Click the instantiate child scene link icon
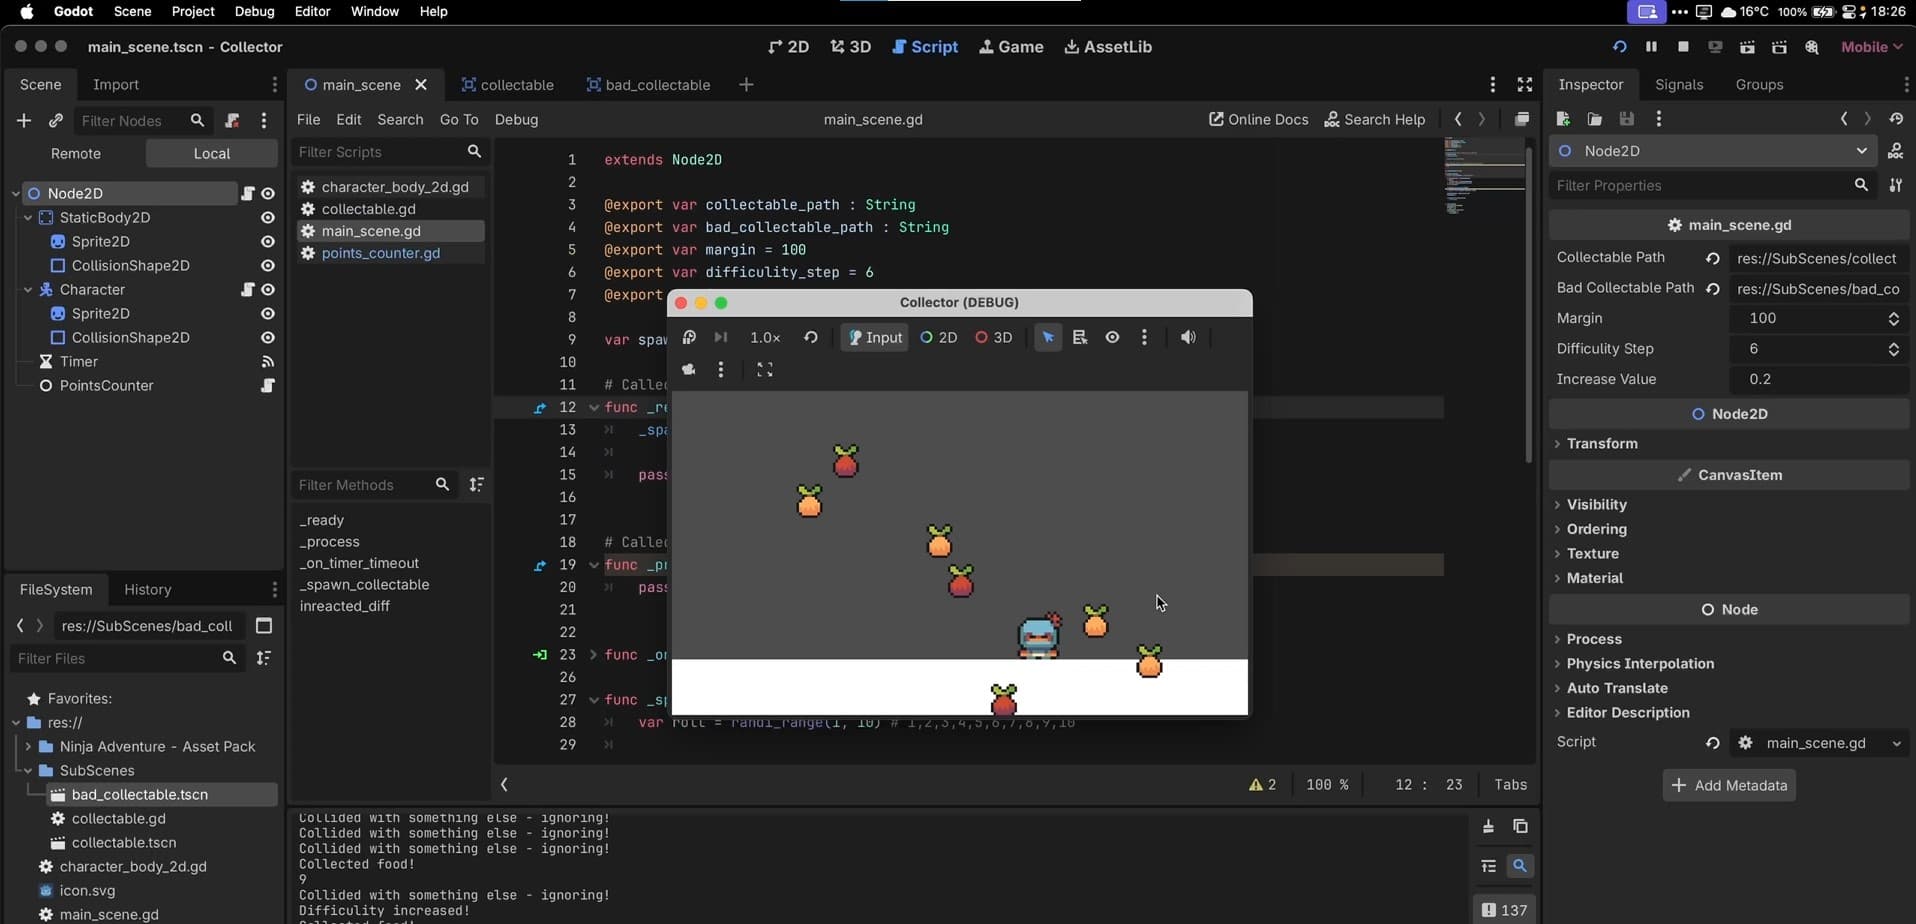Image resolution: width=1916 pixels, height=924 pixels. pyautogui.click(x=56, y=121)
